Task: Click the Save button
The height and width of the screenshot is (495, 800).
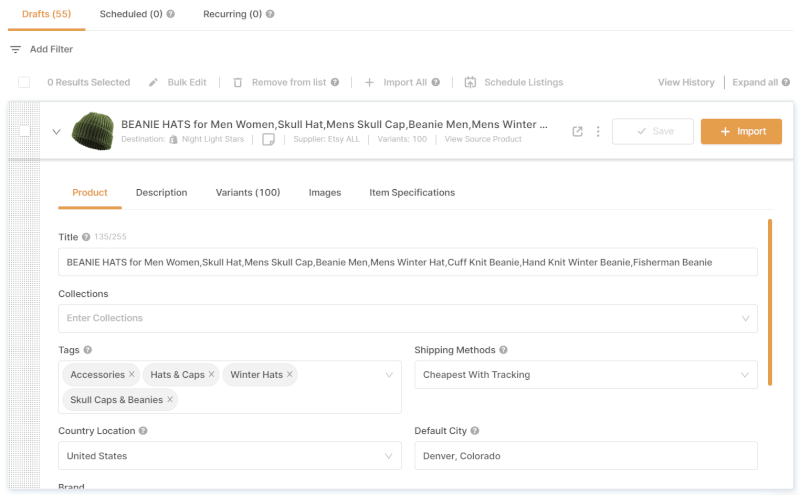Action: pos(653,132)
